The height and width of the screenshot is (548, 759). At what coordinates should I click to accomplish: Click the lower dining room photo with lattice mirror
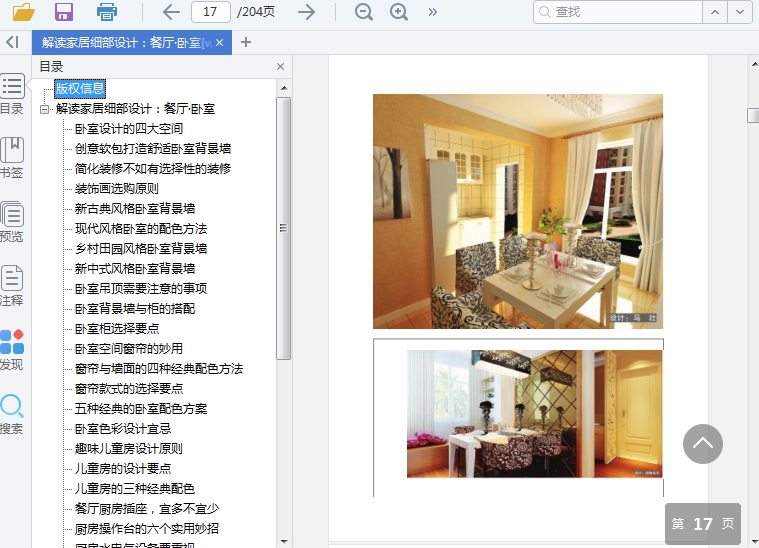(x=534, y=414)
